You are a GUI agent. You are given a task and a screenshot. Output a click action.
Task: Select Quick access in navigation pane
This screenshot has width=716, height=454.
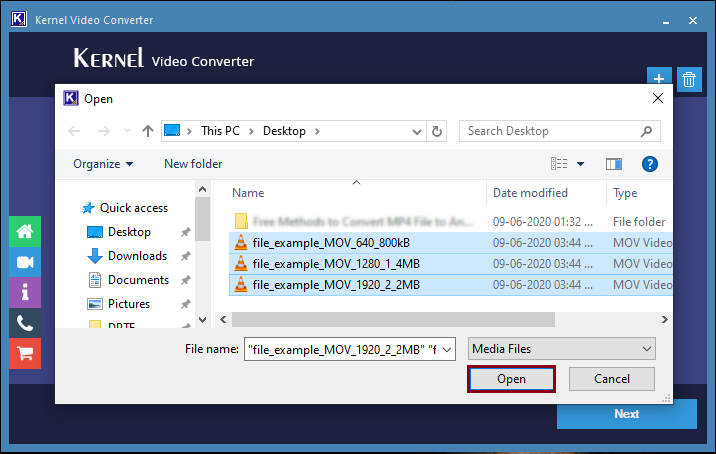134,208
